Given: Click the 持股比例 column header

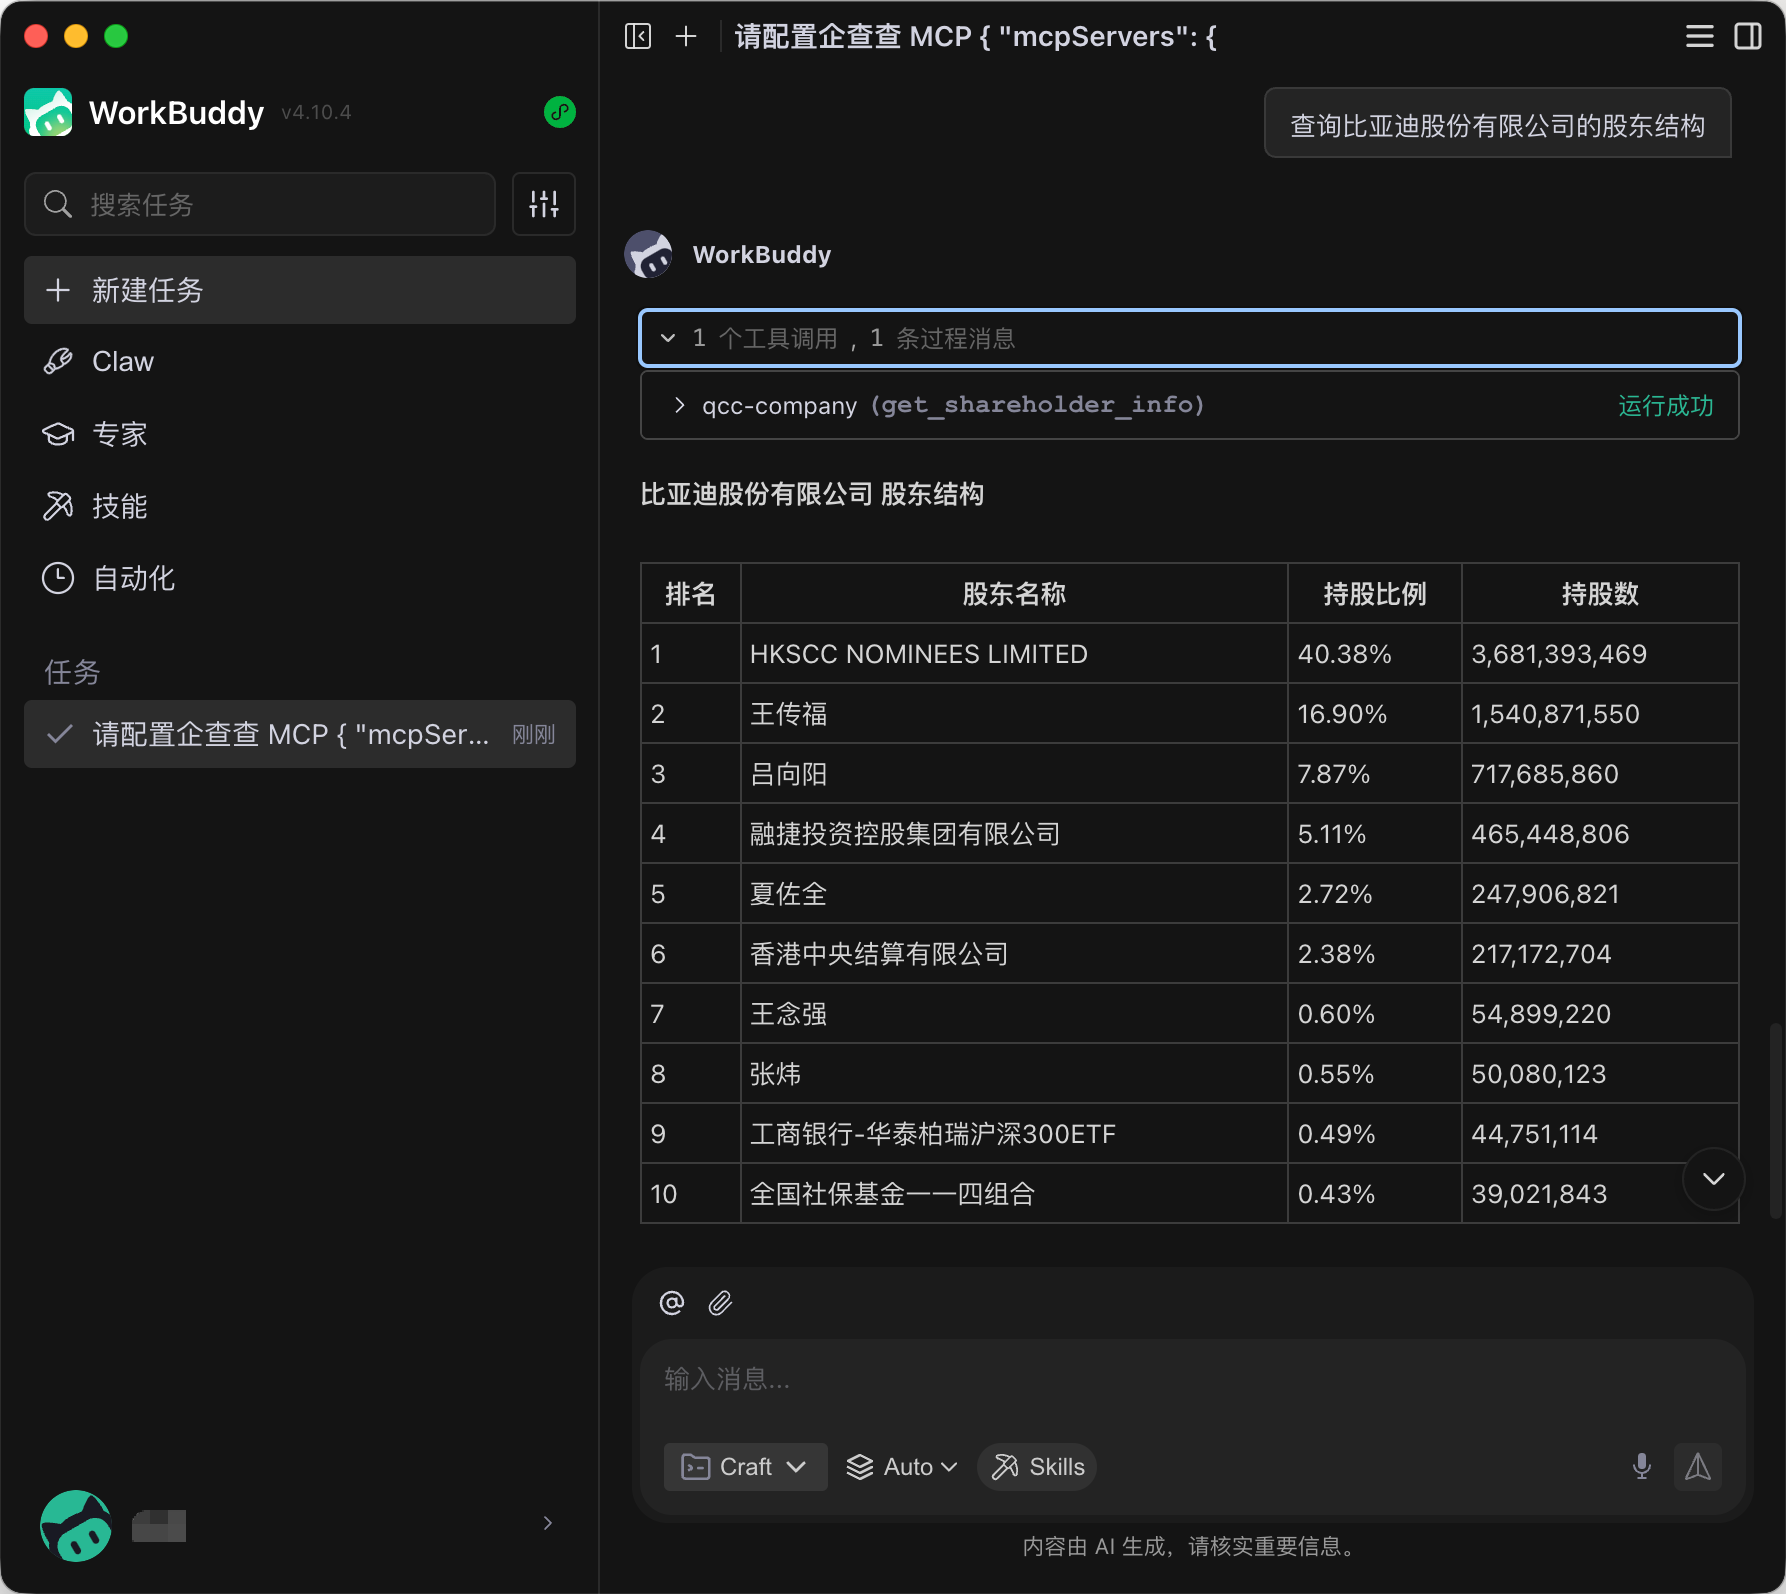Looking at the screenshot, I should (1375, 594).
